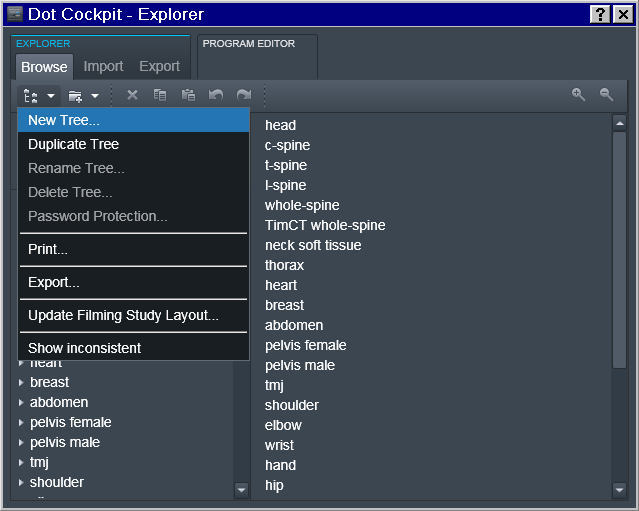Select shoulder in the left tree

pos(57,482)
